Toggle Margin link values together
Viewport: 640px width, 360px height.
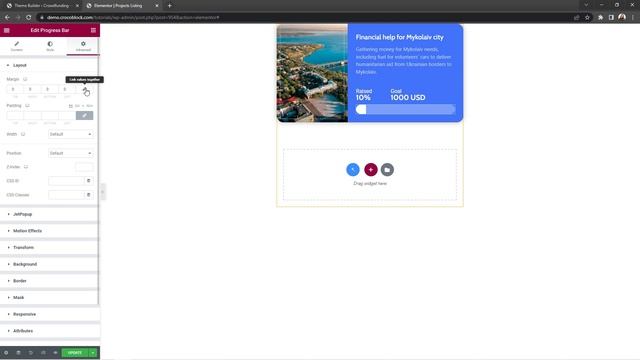(x=85, y=89)
